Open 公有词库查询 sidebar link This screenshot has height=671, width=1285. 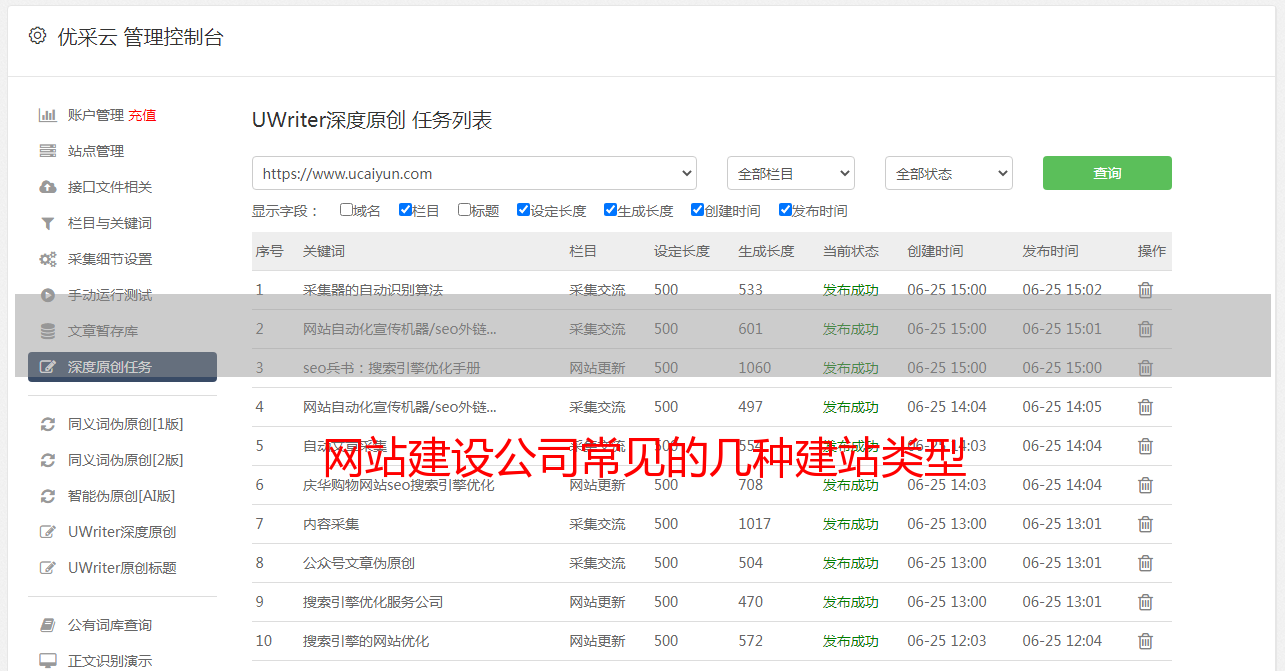110,625
